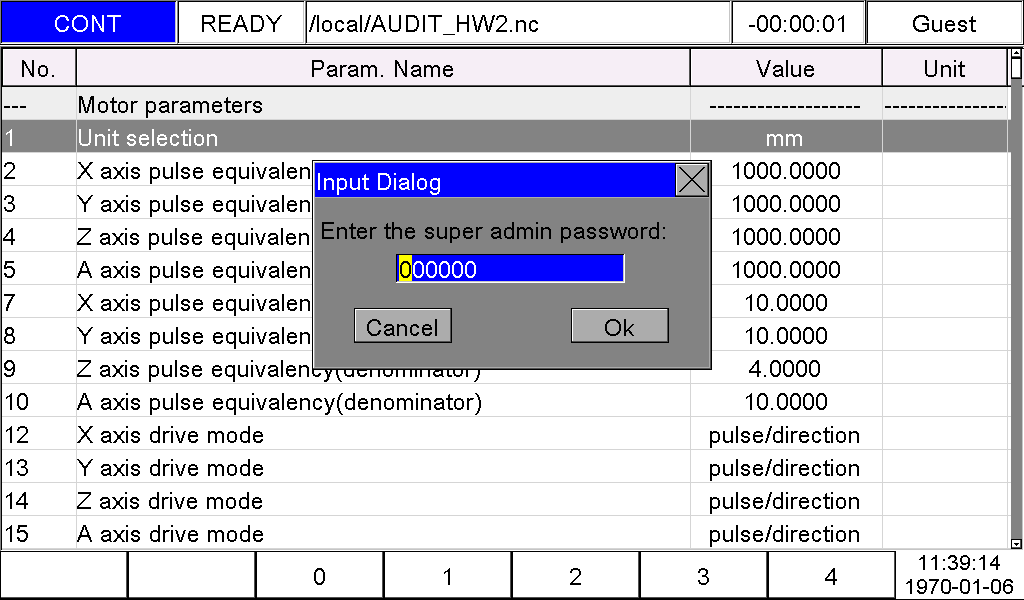Select the Unit selection row

click(x=505, y=138)
